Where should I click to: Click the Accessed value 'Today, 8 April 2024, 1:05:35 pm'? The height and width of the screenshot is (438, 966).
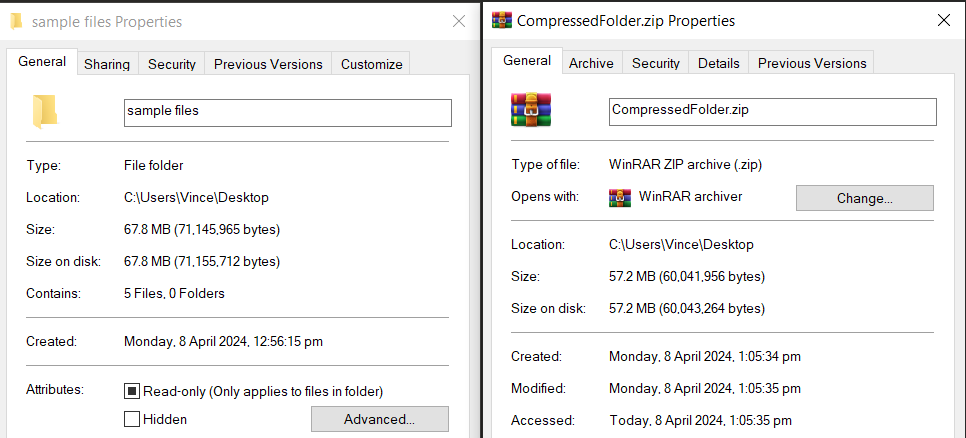(x=700, y=421)
